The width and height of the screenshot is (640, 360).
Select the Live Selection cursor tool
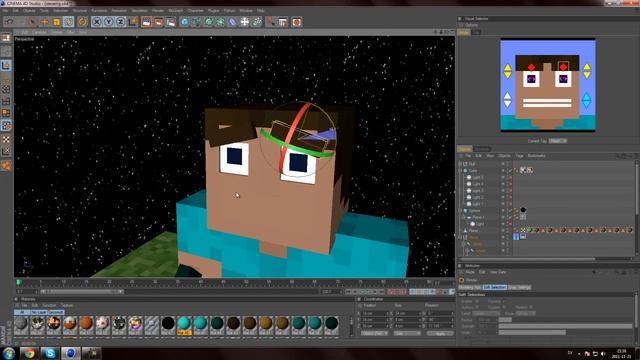(x=32, y=22)
